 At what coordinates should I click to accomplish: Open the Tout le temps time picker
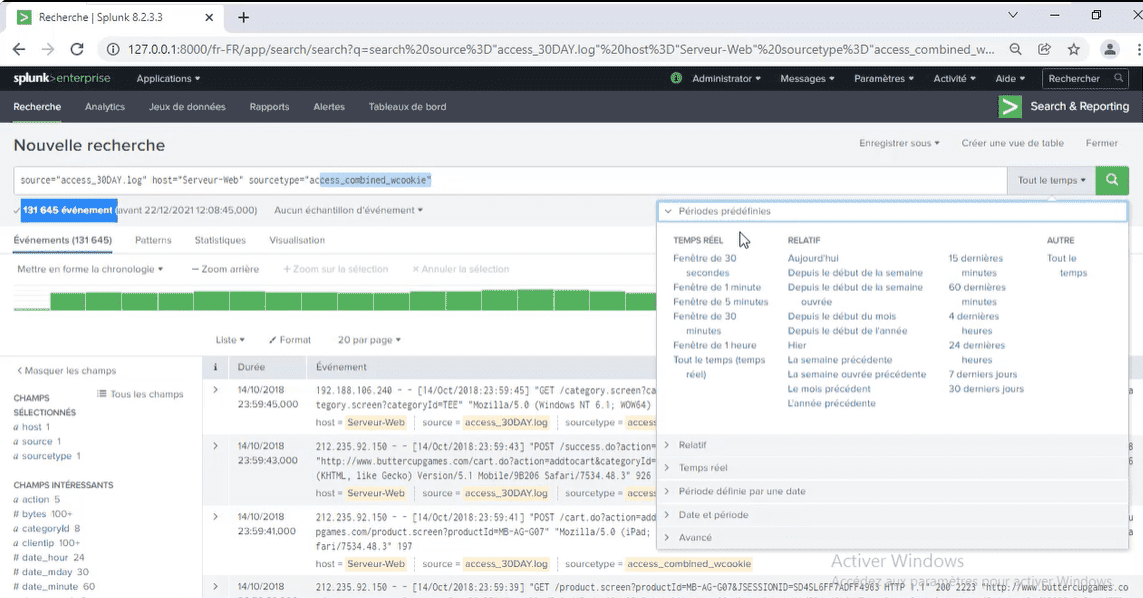[1051, 180]
